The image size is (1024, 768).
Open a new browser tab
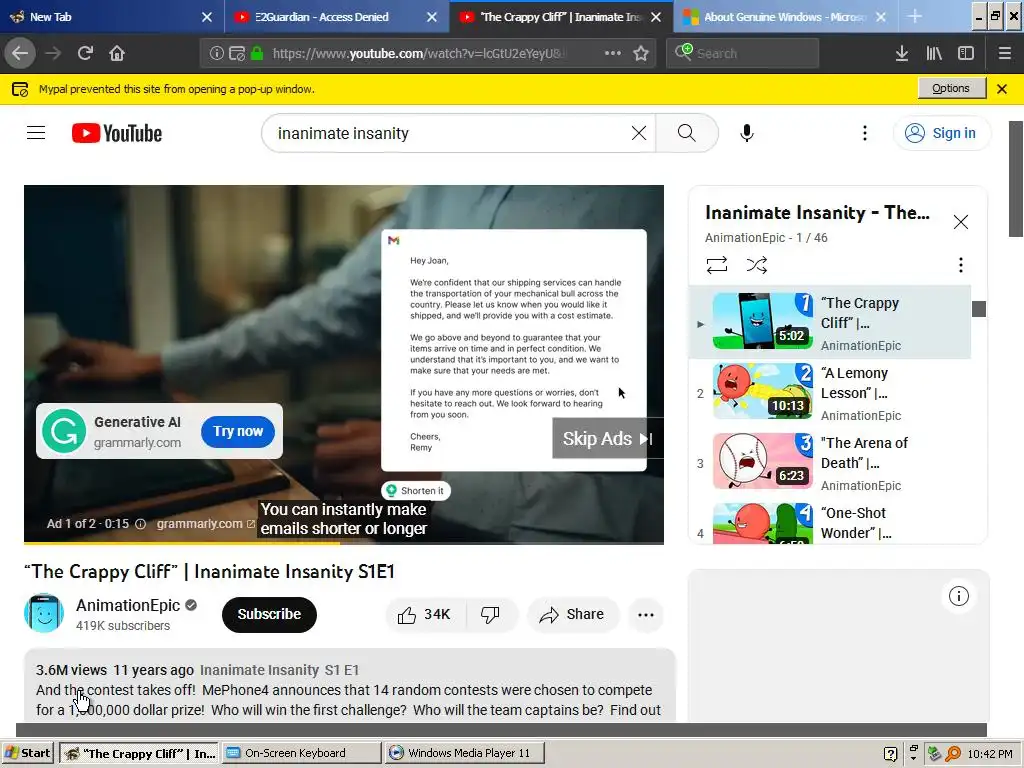click(x=914, y=17)
